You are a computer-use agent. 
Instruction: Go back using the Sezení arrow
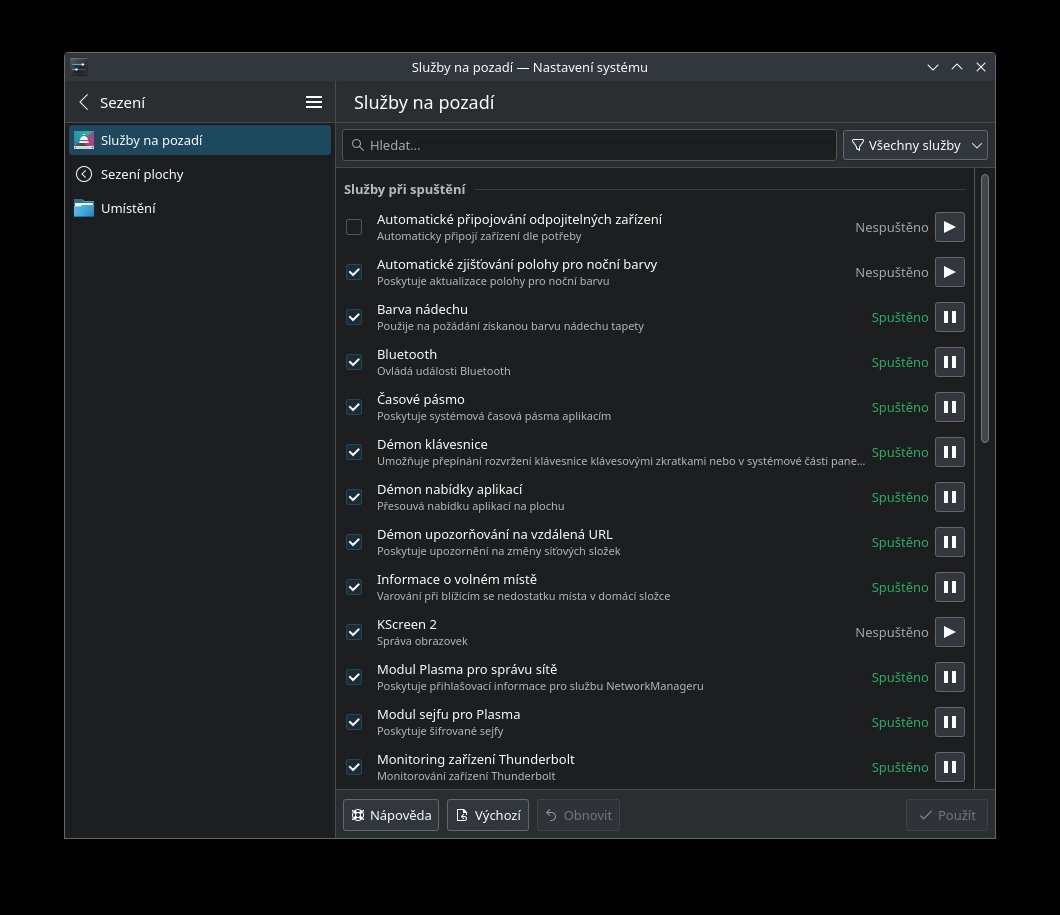[84, 102]
